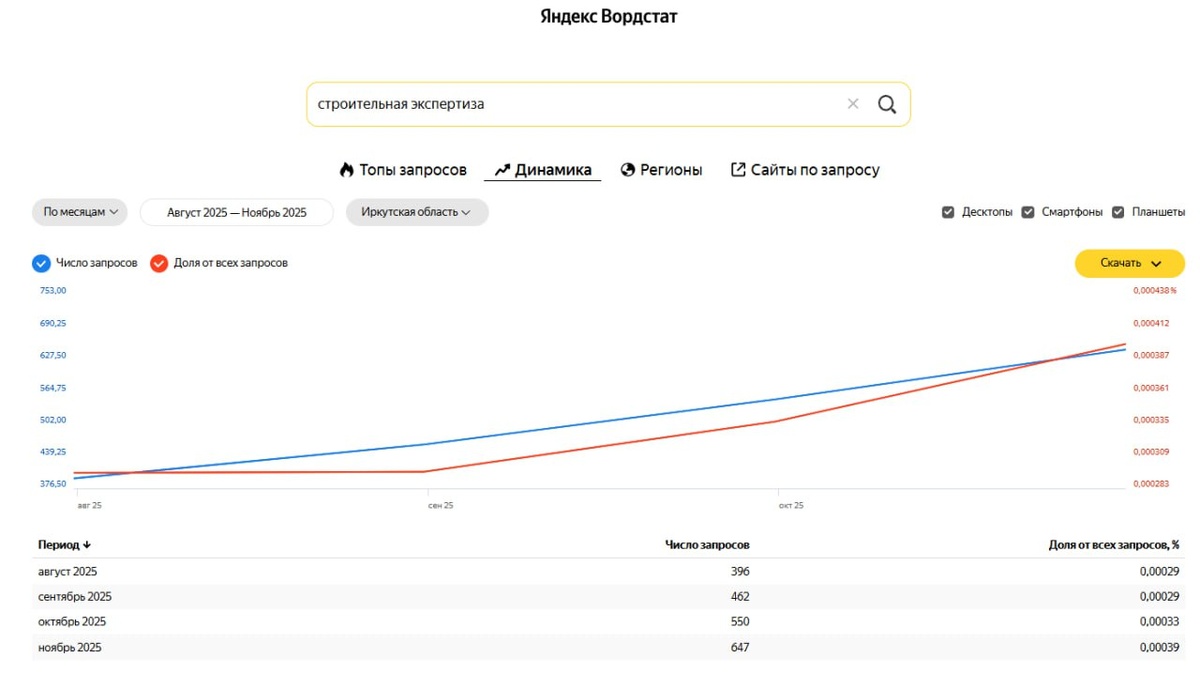The image size is (1200, 673).
Task: Uncheck the Смартфоны checkbox
Action: point(1028,212)
